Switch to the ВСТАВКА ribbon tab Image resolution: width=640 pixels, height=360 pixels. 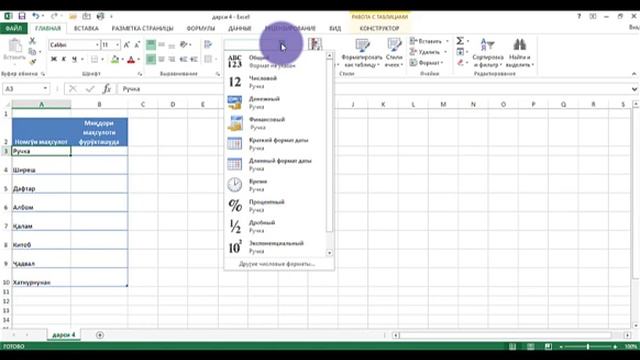point(86,28)
